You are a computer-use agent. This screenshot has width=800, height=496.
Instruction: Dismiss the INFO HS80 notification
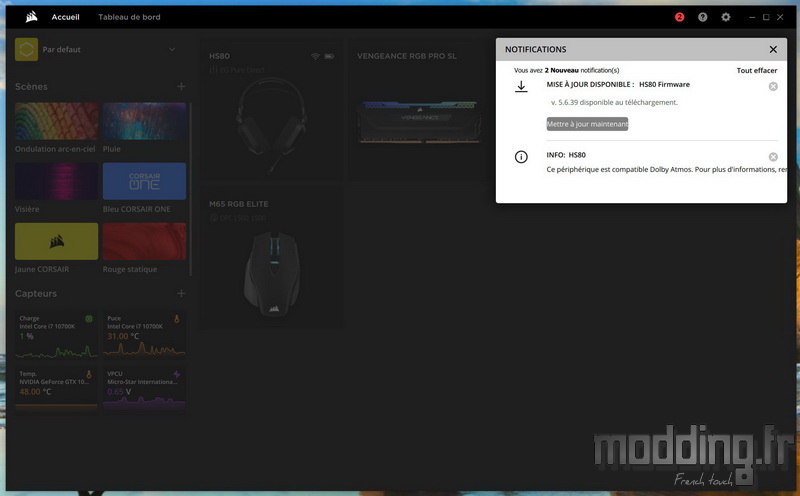[773, 157]
